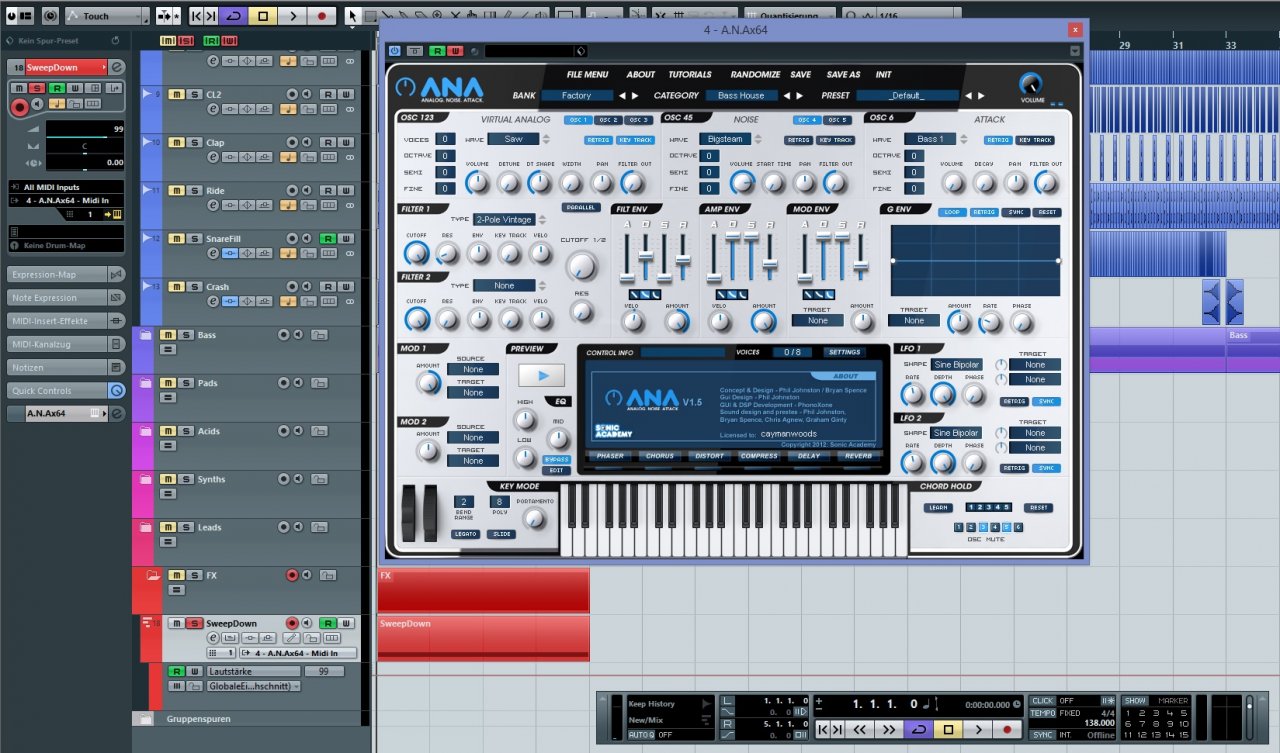The image size is (1280, 753).
Task: Click the metronome CLICK button in transport panel
Action: pos(1043,701)
